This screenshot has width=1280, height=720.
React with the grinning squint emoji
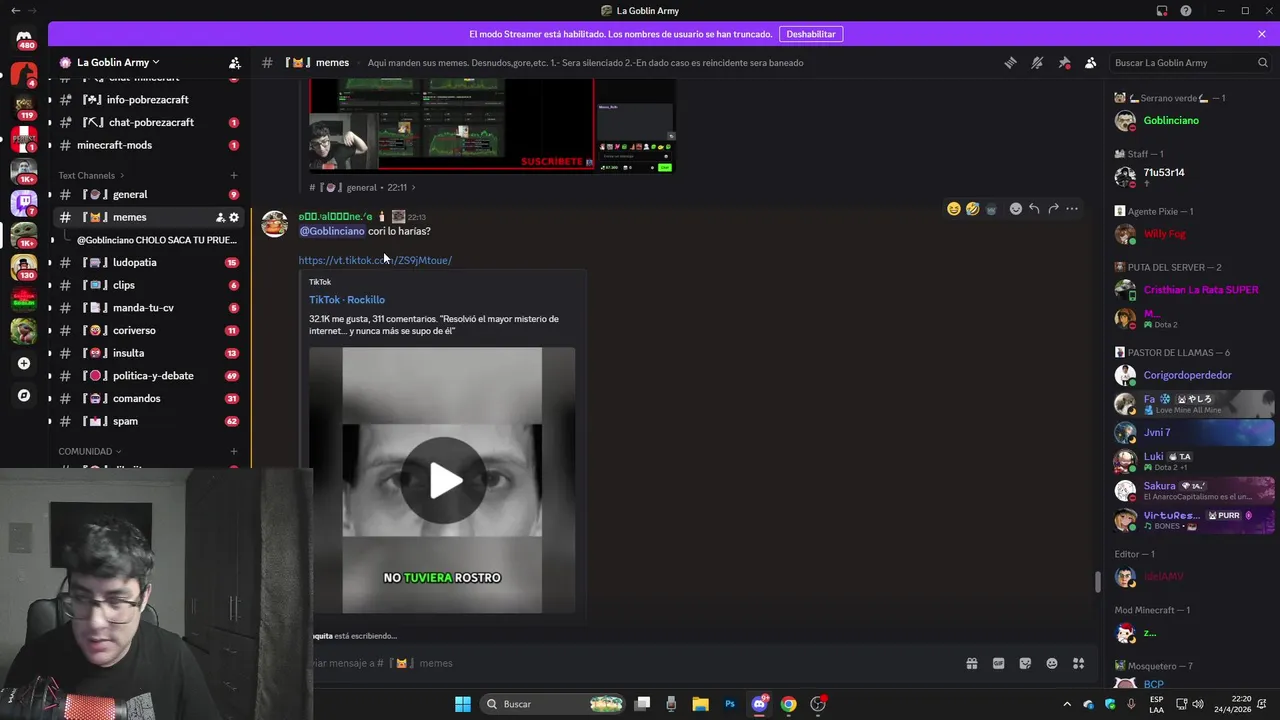tap(954, 209)
